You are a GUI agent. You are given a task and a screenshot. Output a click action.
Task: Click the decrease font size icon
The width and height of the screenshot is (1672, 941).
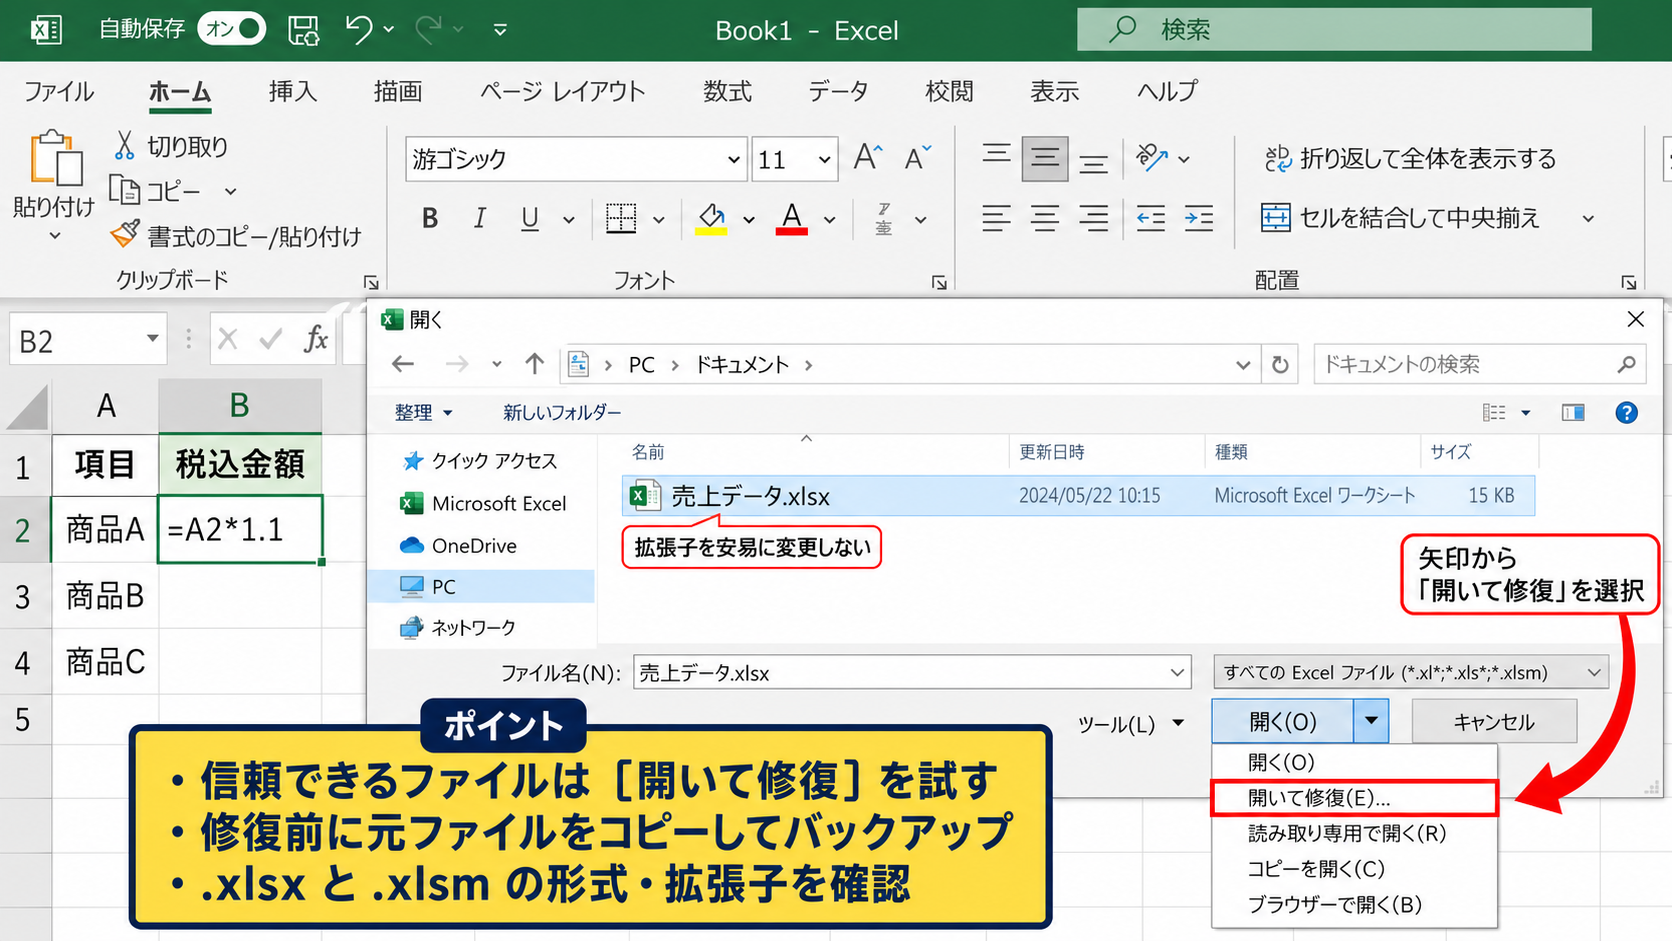coord(917,157)
